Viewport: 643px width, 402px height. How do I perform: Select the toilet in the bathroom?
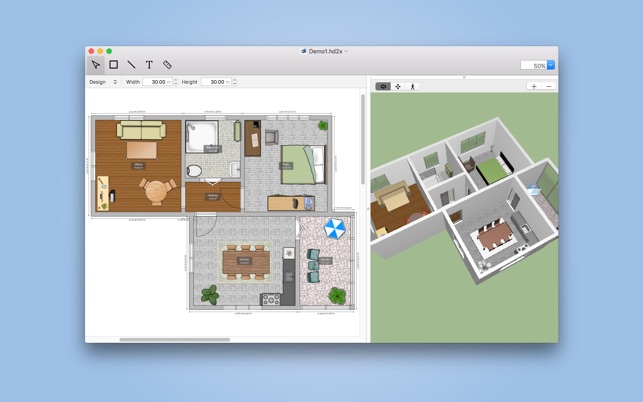[x=194, y=171]
